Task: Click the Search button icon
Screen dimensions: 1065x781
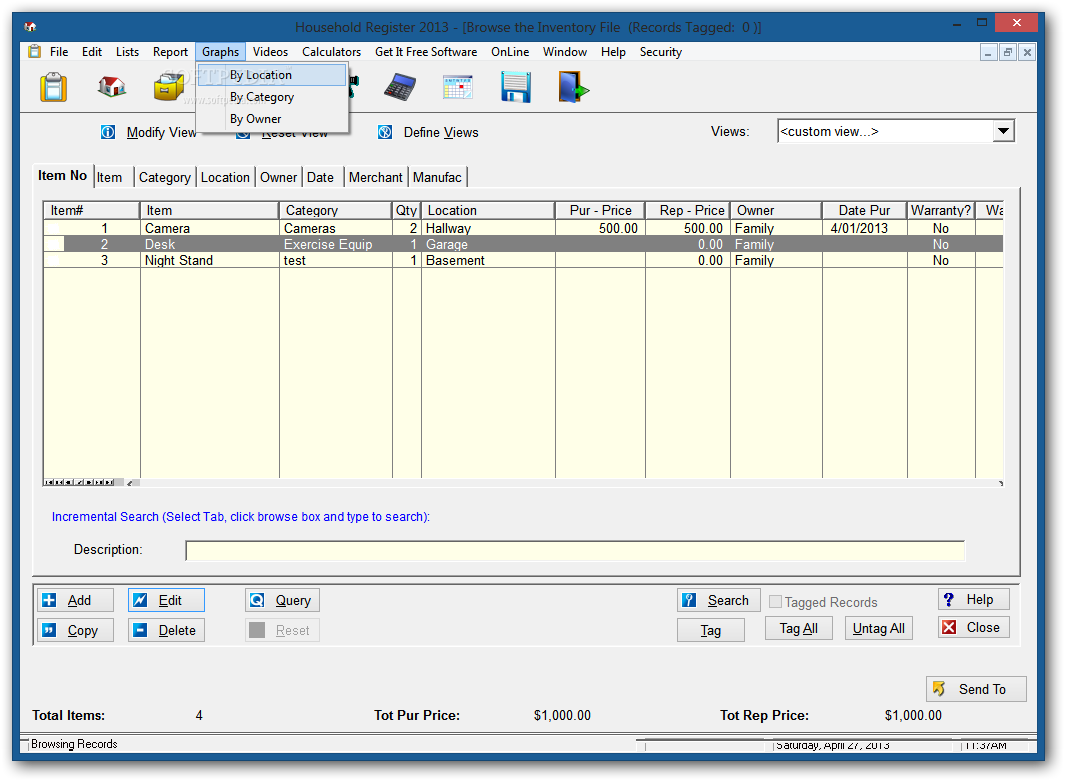Action: tap(689, 600)
